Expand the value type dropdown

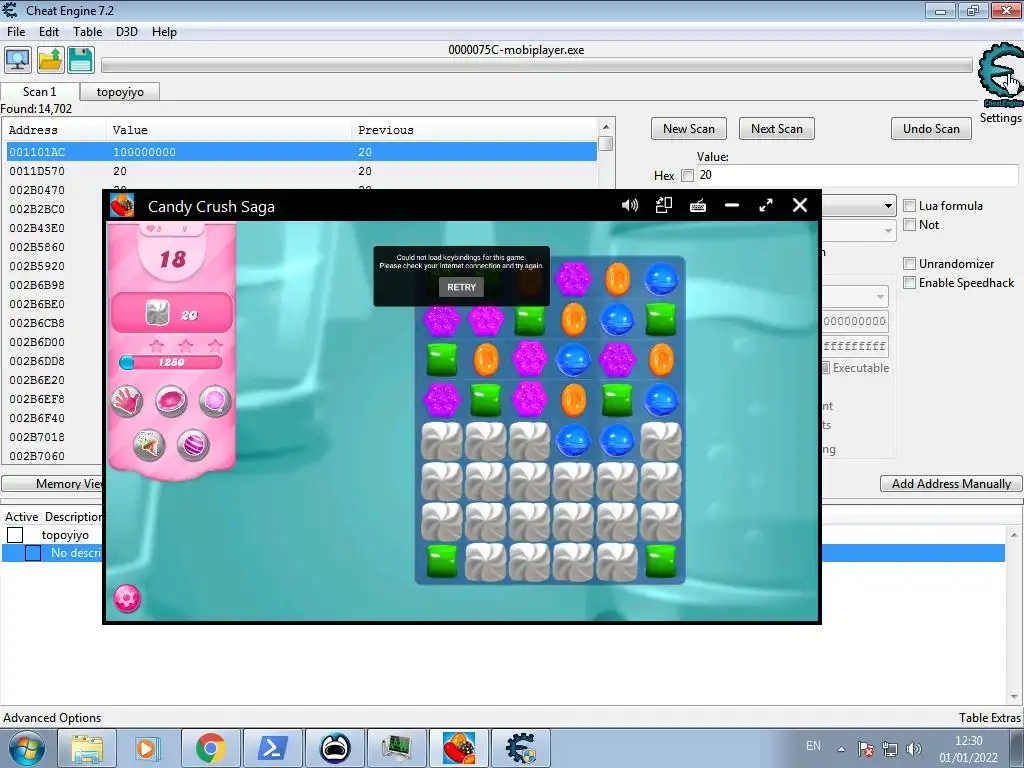click(x=888, y=231)
